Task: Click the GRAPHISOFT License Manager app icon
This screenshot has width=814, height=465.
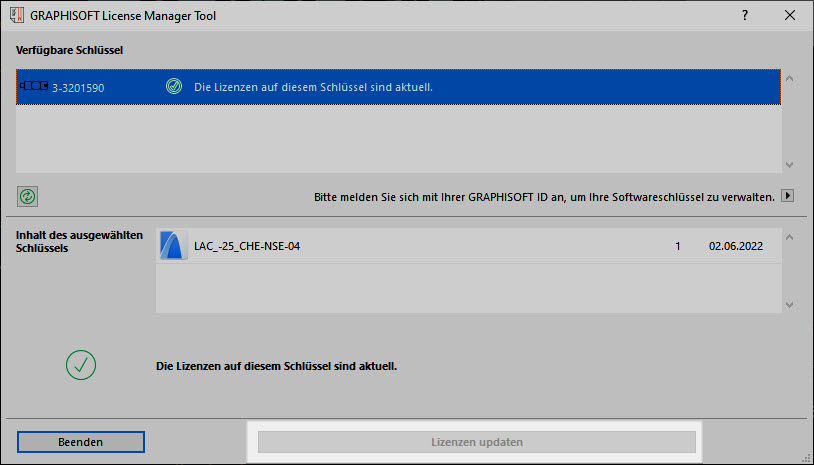Action: pyautogui.click(x=17, y=15)
